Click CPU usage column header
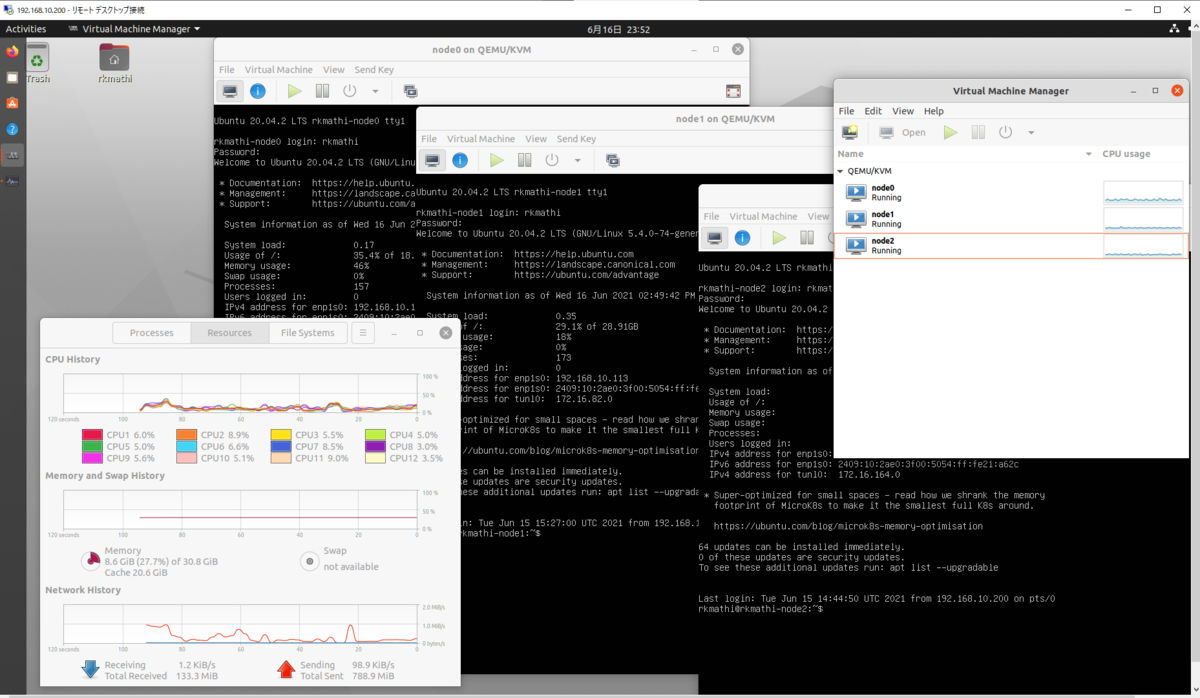The height and width of the screenshot is (698, 1200). click(1126, 154)
